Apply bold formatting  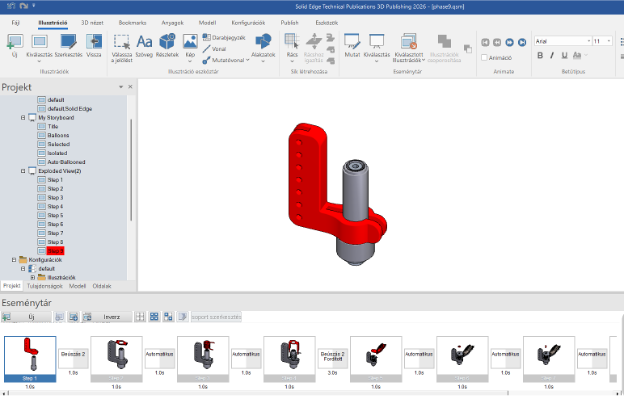[x=540, y=55]
